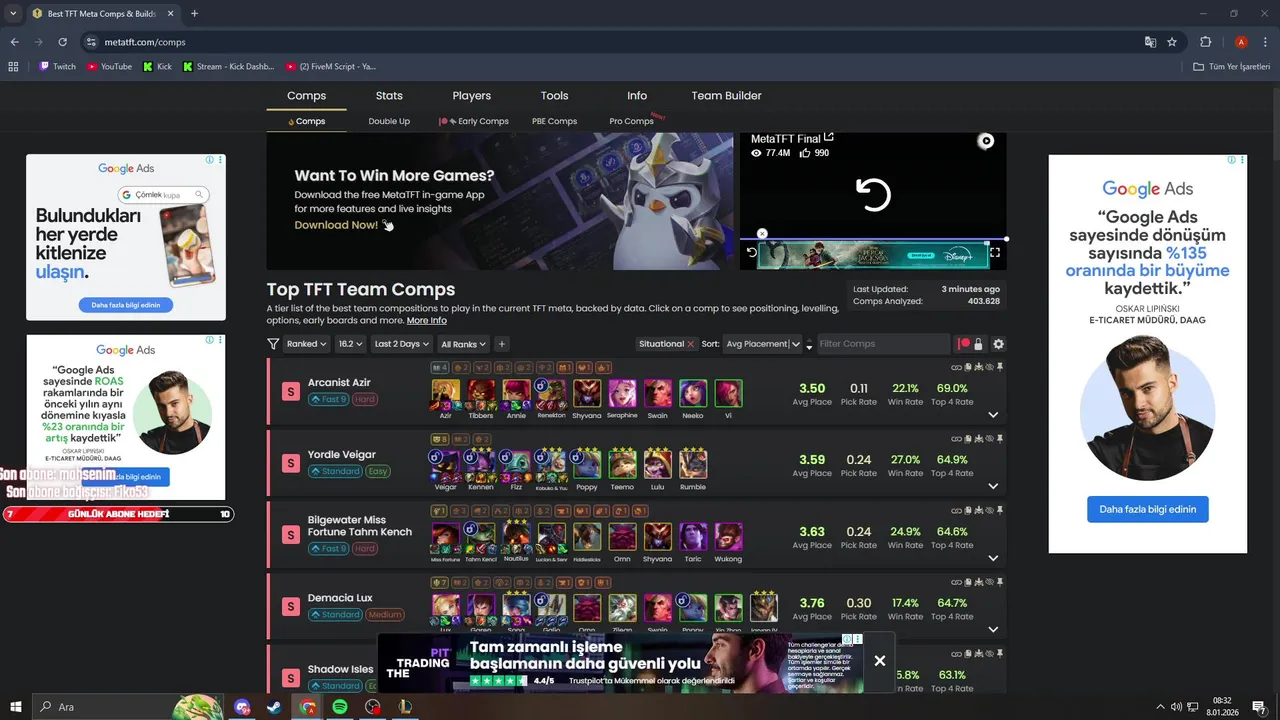Screen dimensions: 1280x720
Task: Open the Twitch bookmark
Action: [57, 67]
